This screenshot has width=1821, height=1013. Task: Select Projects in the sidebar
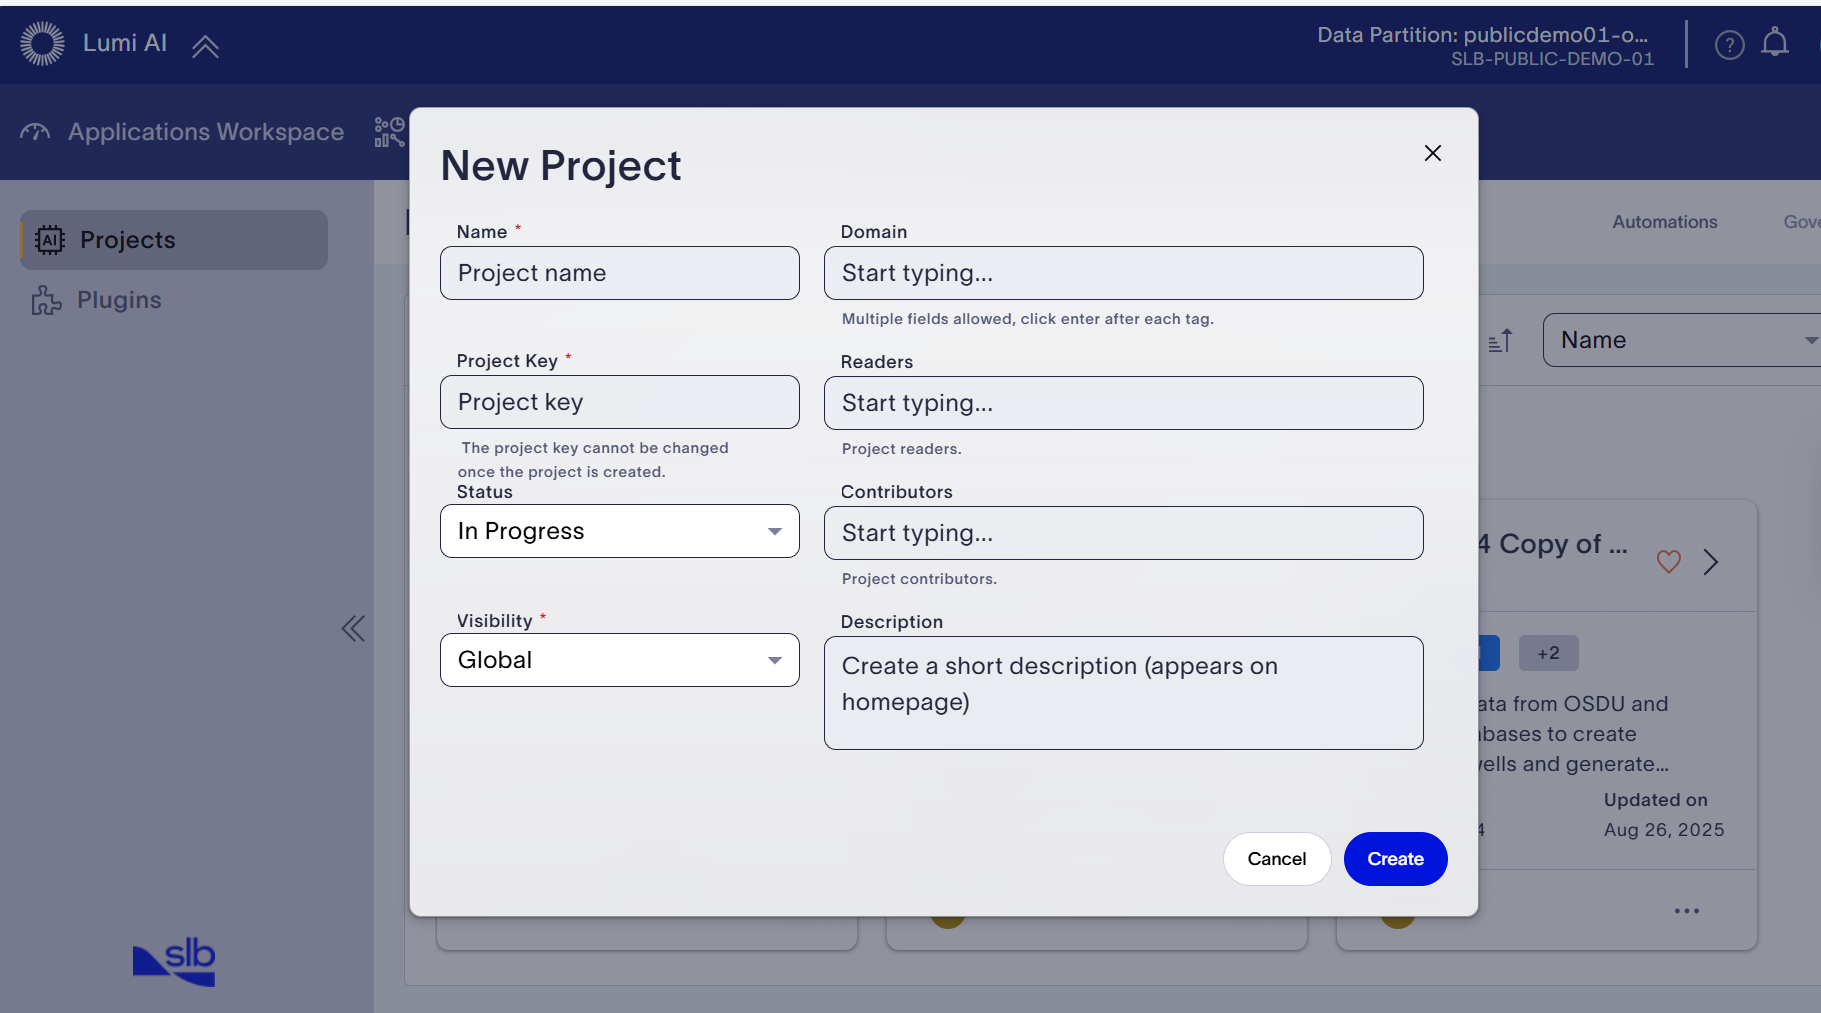[x=174, y=240]
